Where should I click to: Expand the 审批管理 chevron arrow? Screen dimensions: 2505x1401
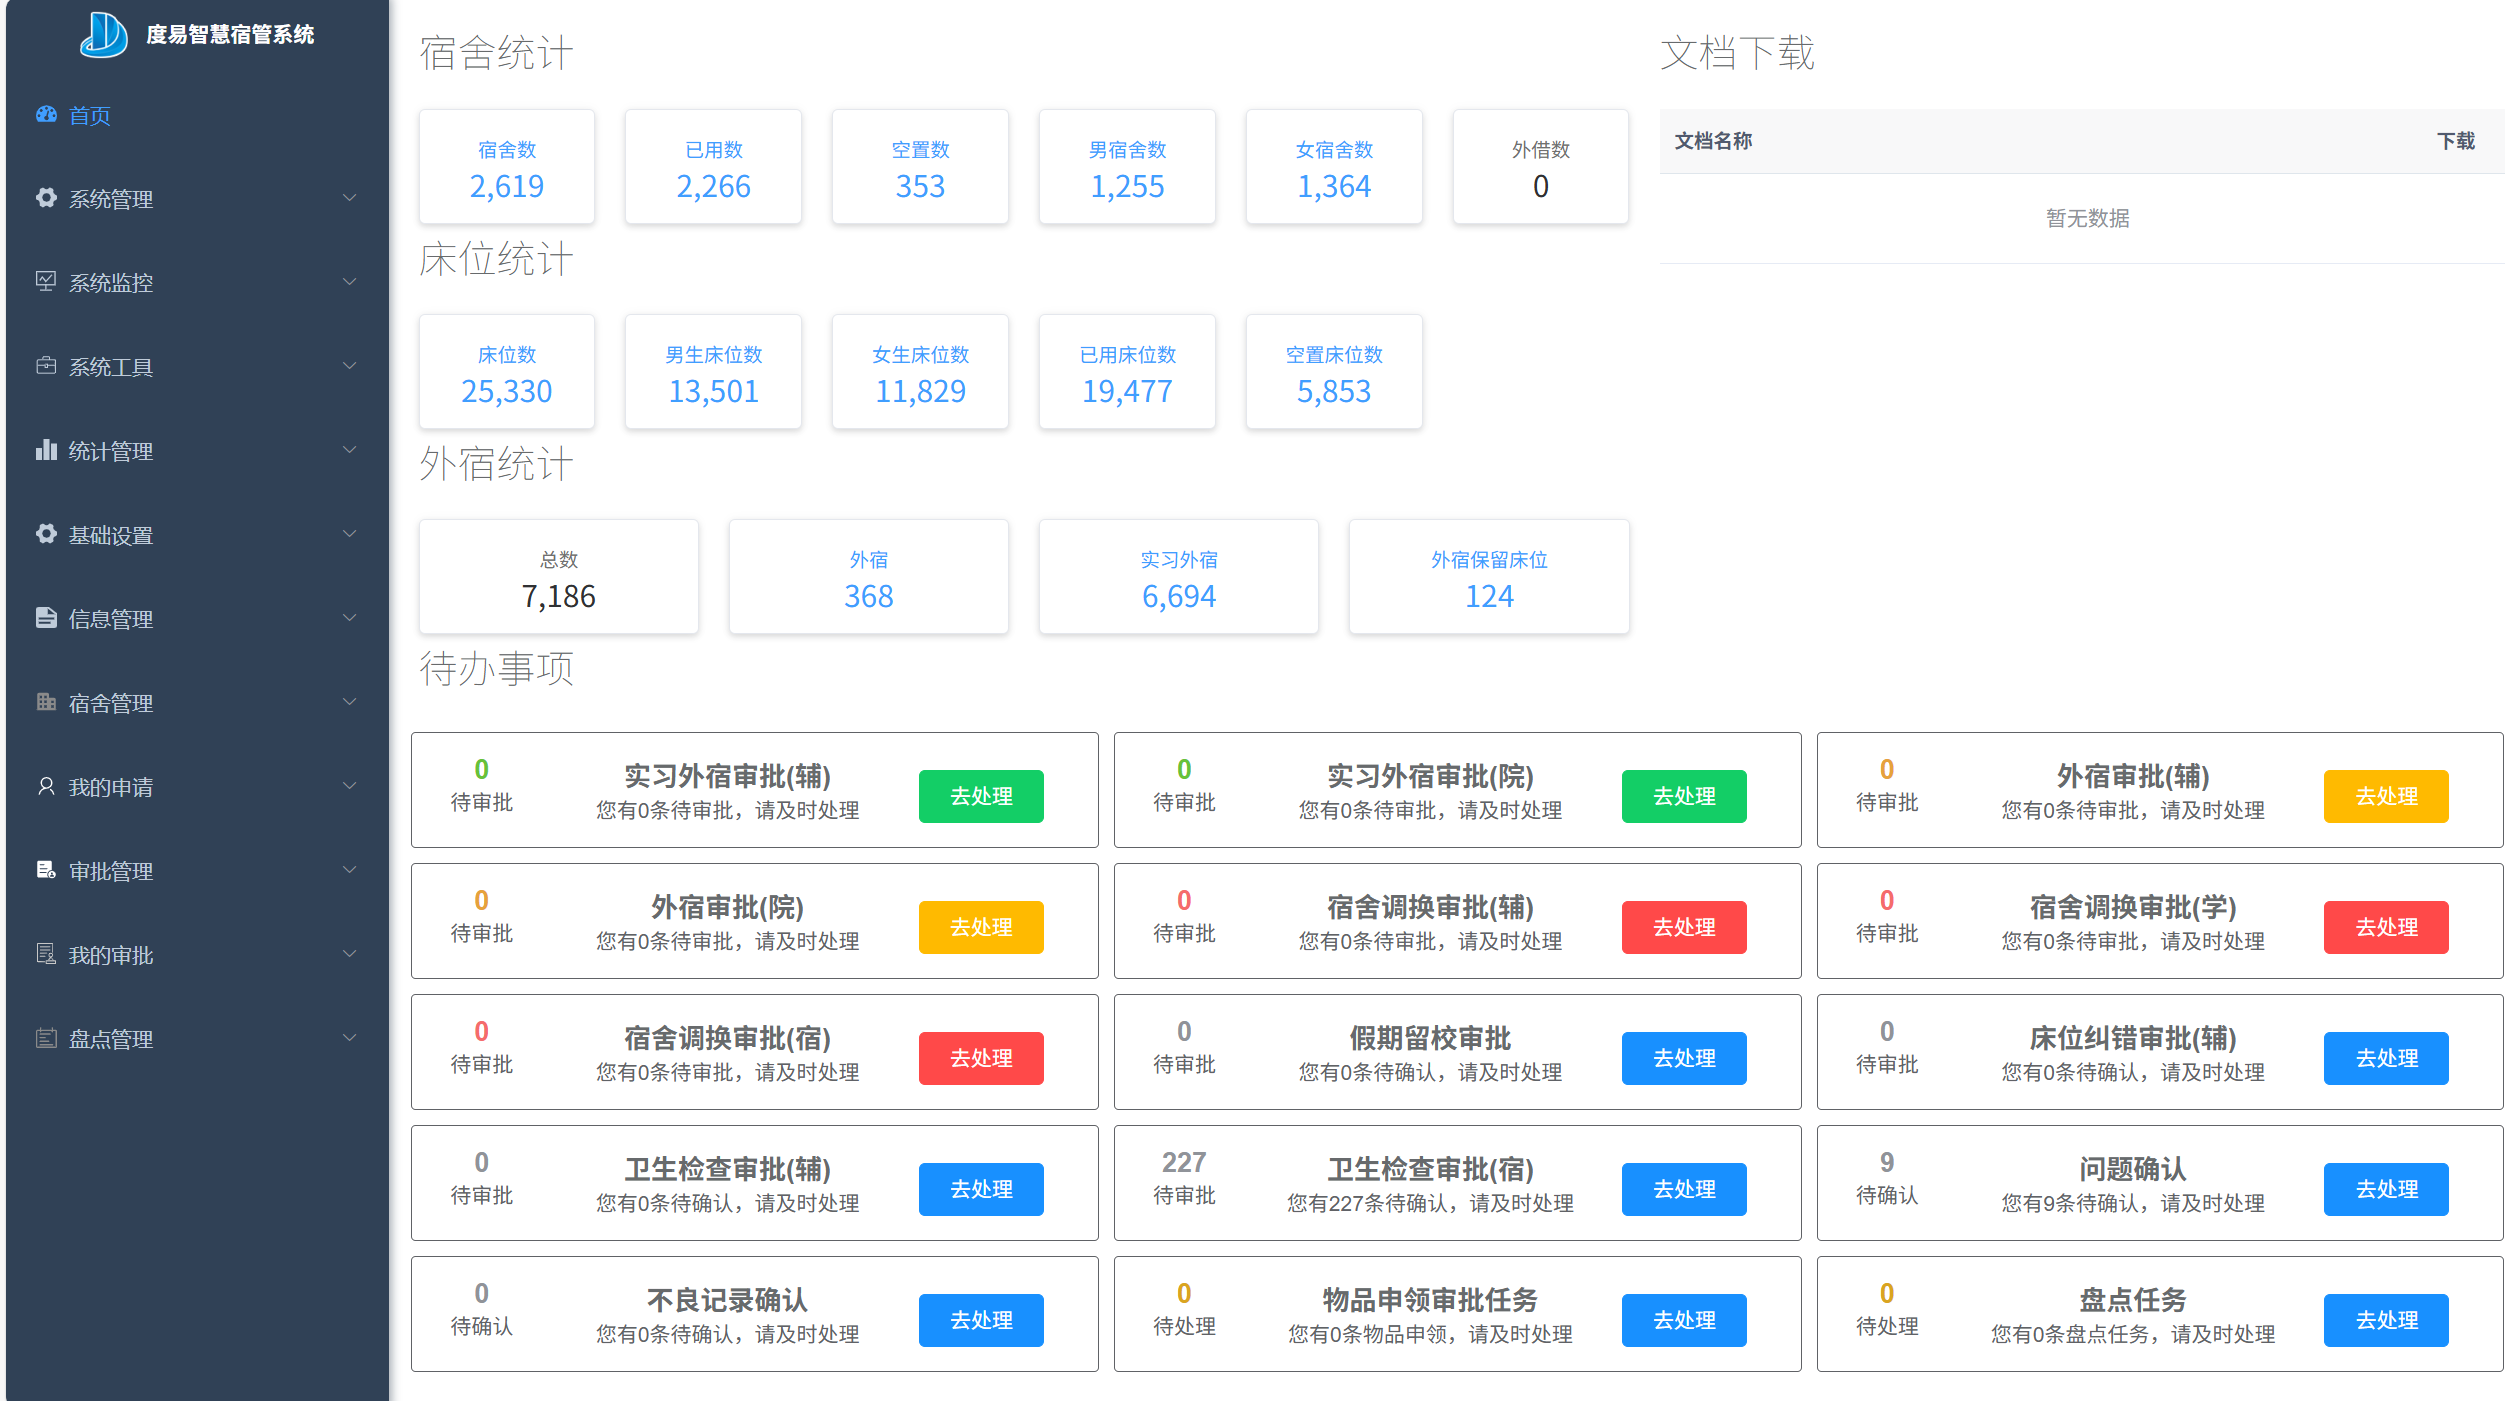pos(350,870)
